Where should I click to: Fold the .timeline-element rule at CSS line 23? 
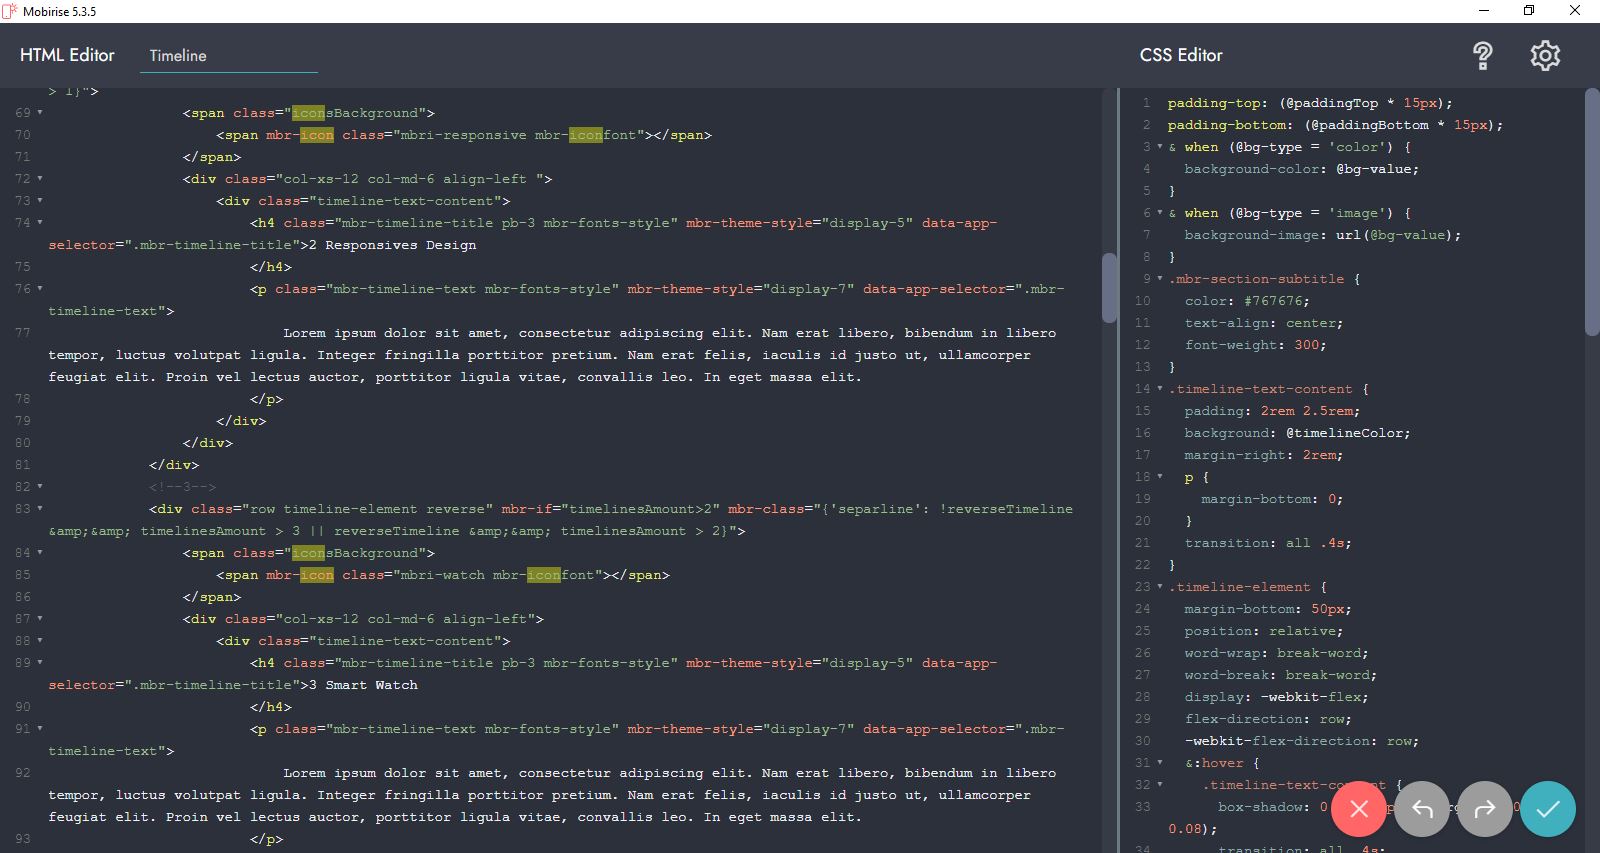click(1160, 587)
